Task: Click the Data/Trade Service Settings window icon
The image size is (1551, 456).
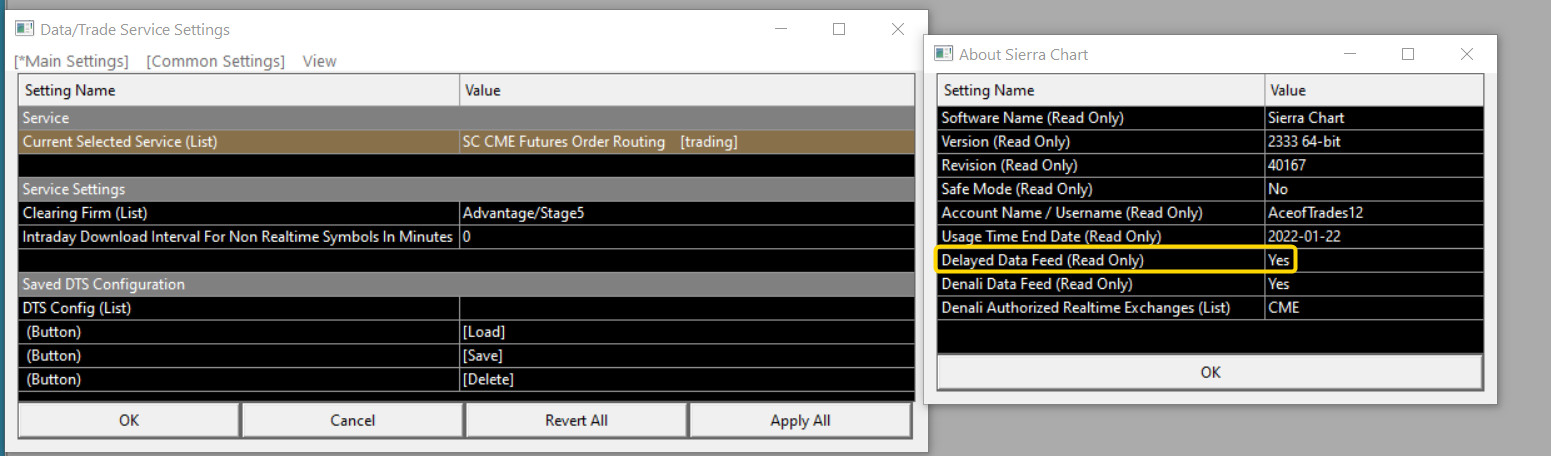Action: point(25,29)
